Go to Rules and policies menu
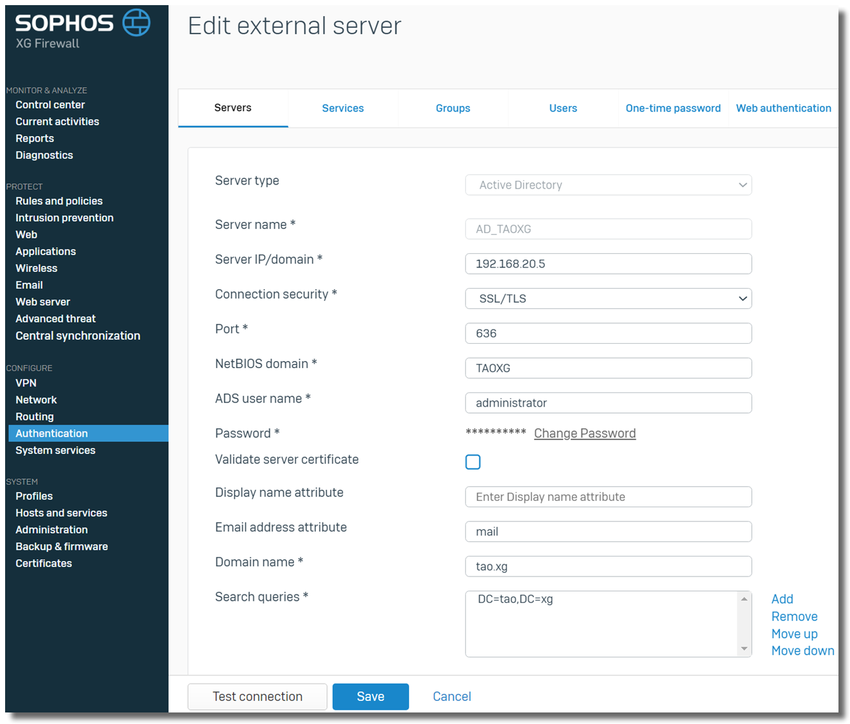Screen dimensions: 850x724 click(59, 201)
